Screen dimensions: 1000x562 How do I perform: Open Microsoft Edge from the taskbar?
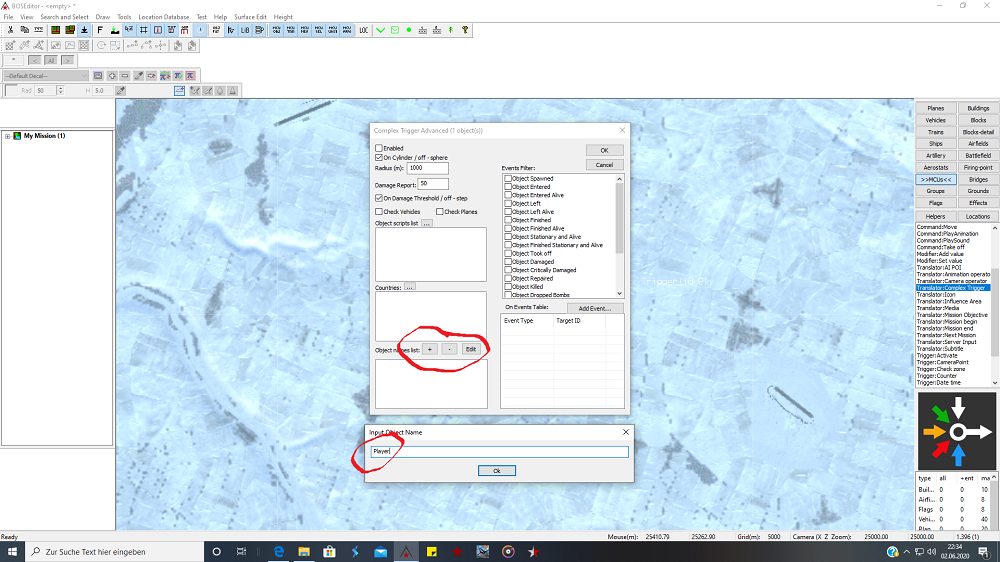(279, 552)
